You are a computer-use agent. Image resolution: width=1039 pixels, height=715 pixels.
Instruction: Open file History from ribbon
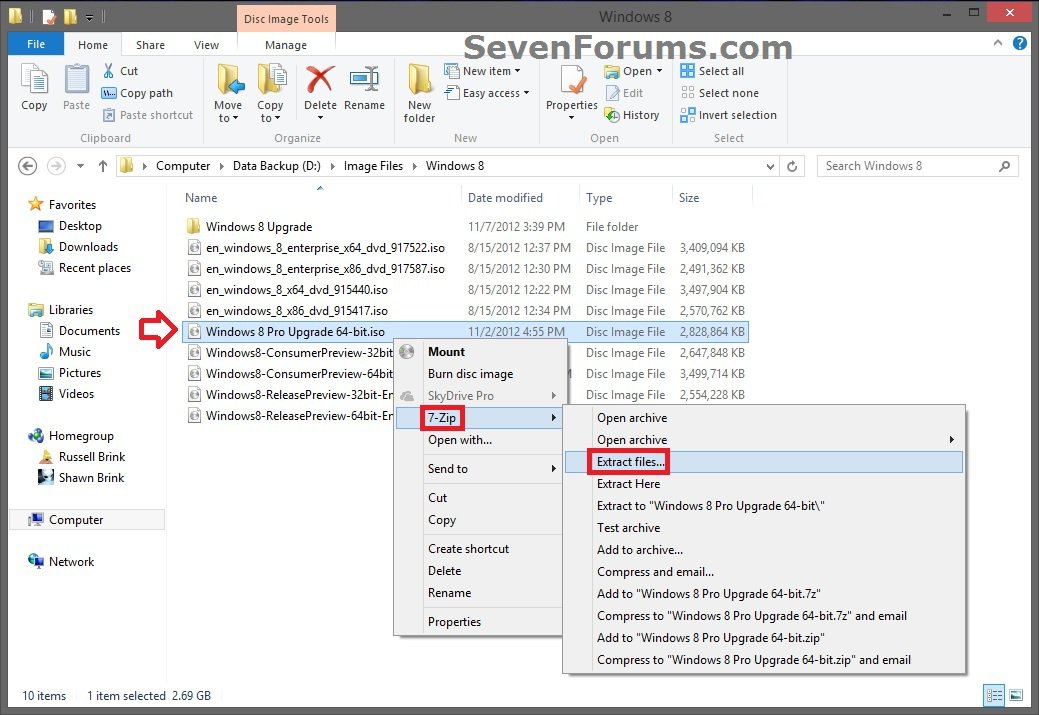coord(631,115)
